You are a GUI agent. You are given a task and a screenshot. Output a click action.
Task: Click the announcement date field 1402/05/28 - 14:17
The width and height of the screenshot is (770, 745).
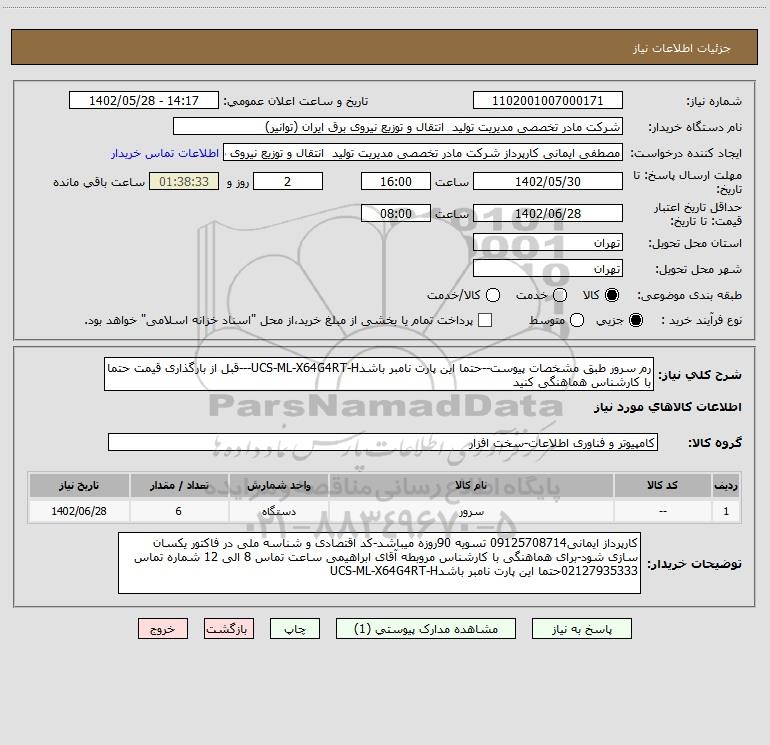[x=144, y=101]
